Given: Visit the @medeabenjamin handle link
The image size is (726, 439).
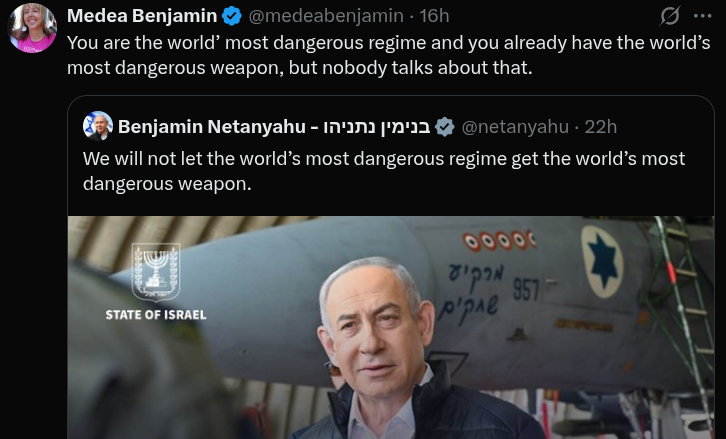Looking at the screenshot, I should (x=326, y=16).
